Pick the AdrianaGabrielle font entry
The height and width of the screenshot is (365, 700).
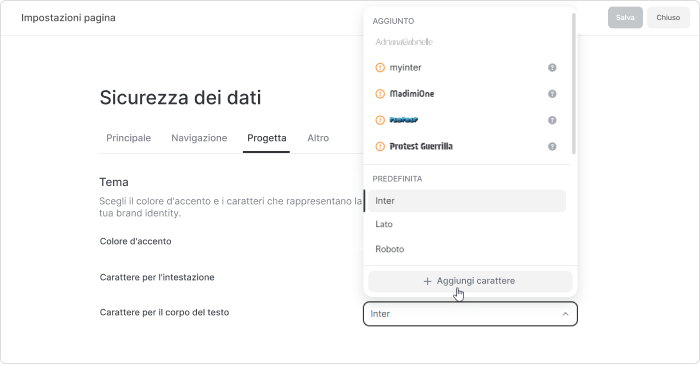[x=467, y=42]
